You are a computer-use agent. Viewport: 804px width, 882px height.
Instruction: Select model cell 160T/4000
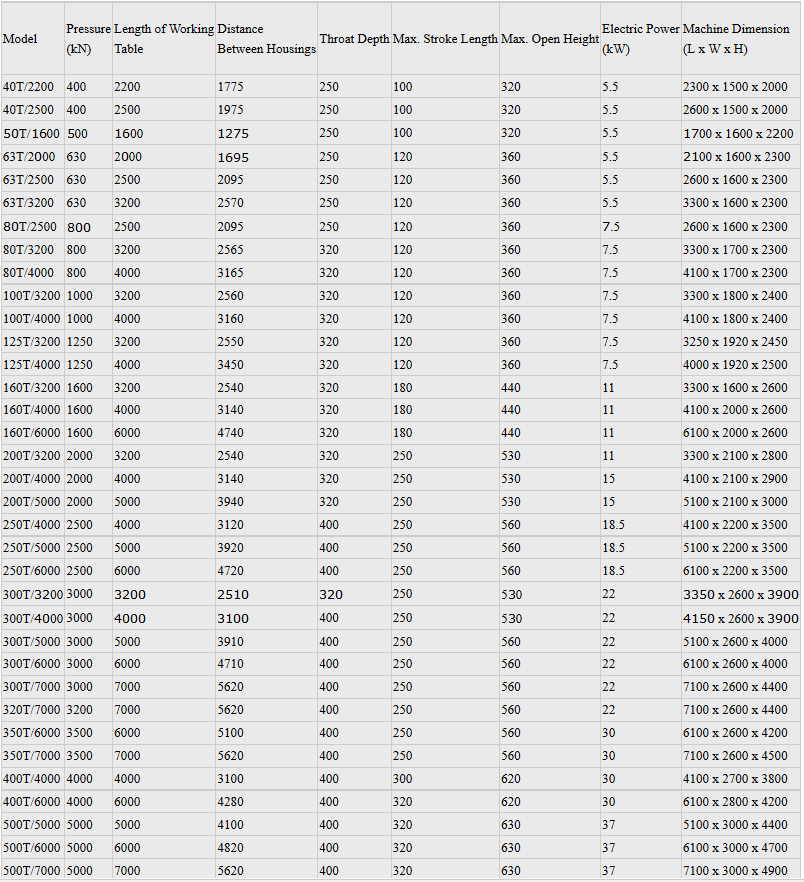click(32, 410)
